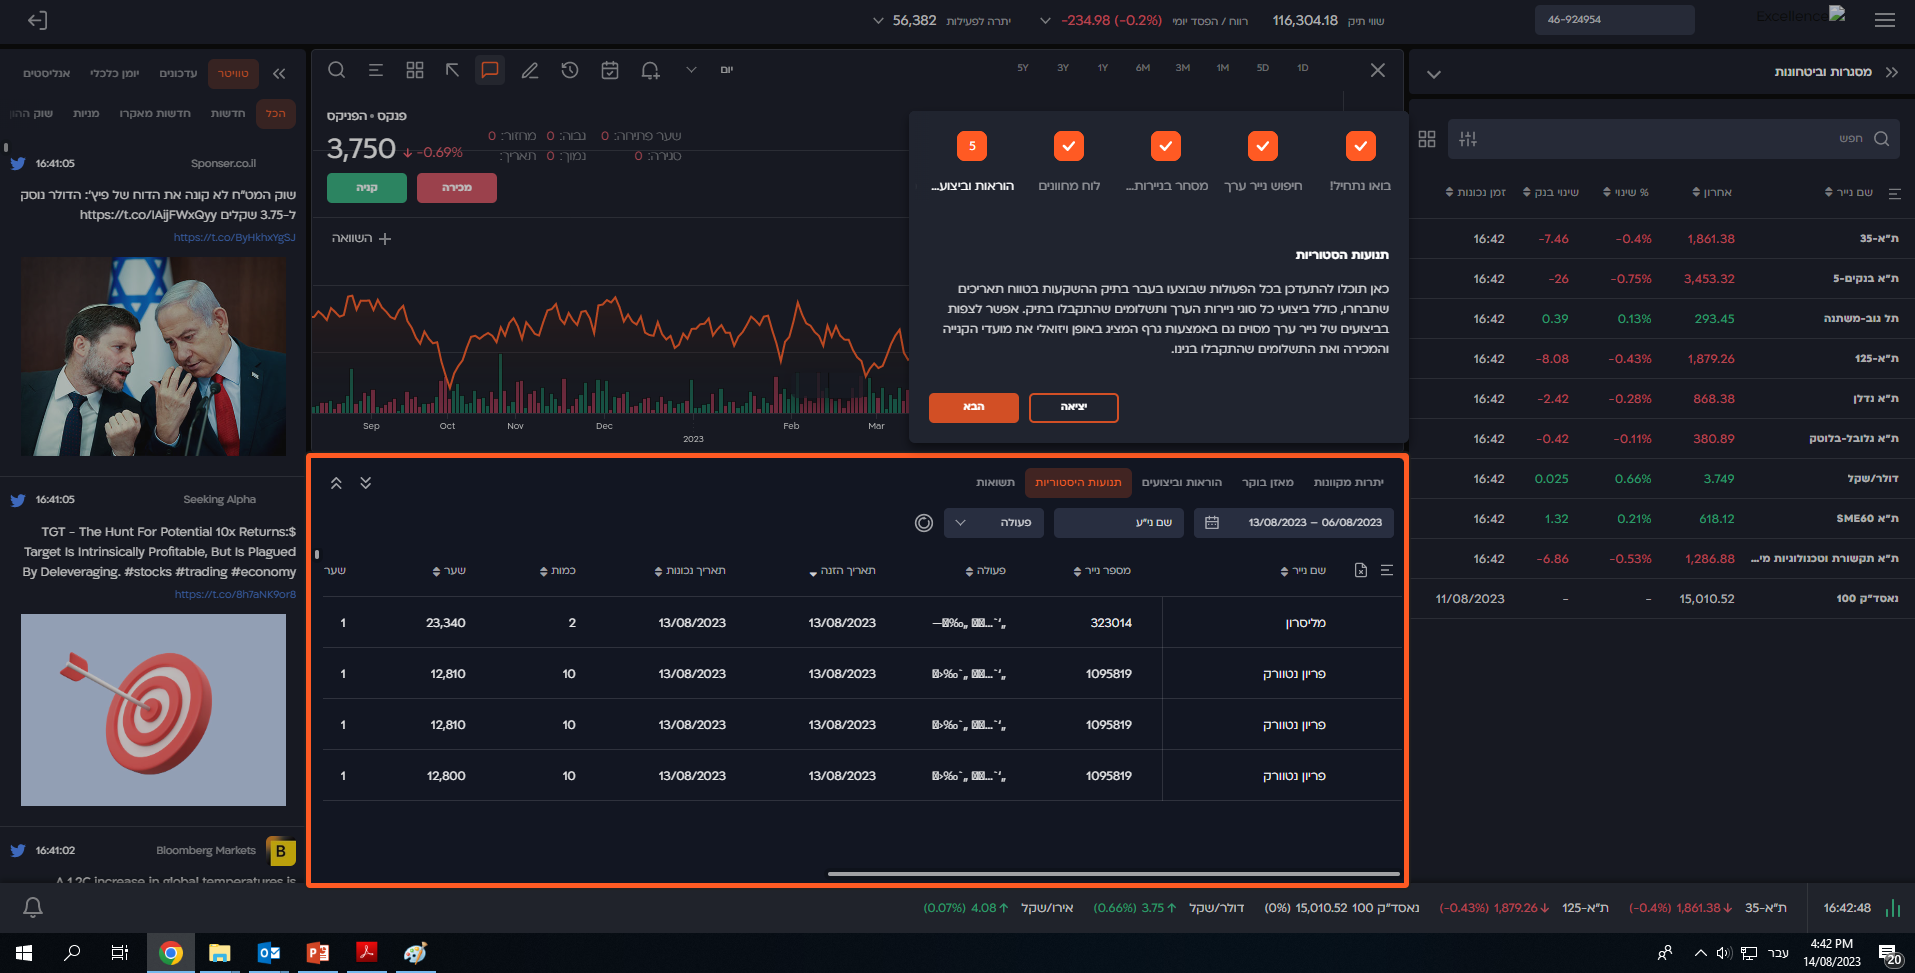
Task: Click the search magnifier icon in chart toolbar
Action: point(337,70)
